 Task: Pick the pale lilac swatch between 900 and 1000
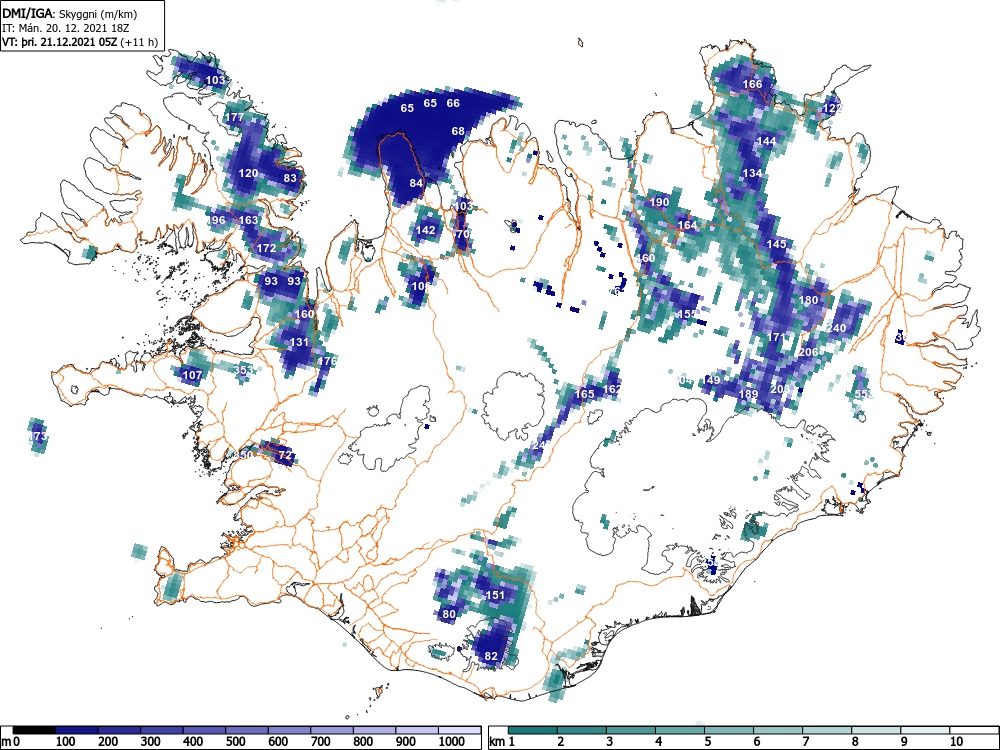418,730
